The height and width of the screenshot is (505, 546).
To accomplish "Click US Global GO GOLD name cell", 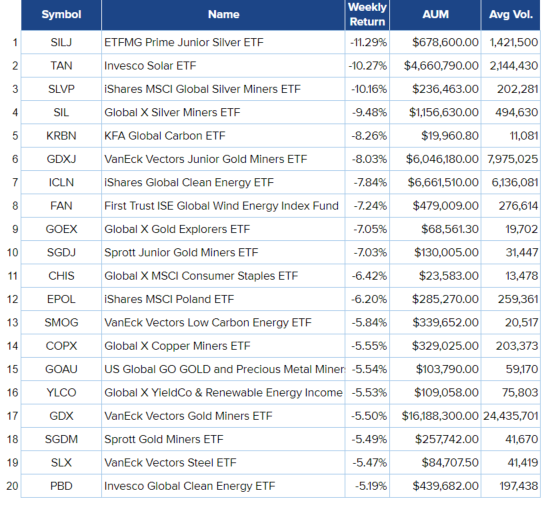I will coord(223,369).
